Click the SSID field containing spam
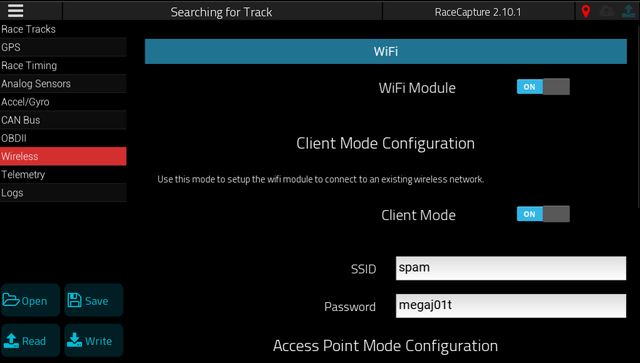This screenshot has width=640, height=363. (x=511, y=268)
